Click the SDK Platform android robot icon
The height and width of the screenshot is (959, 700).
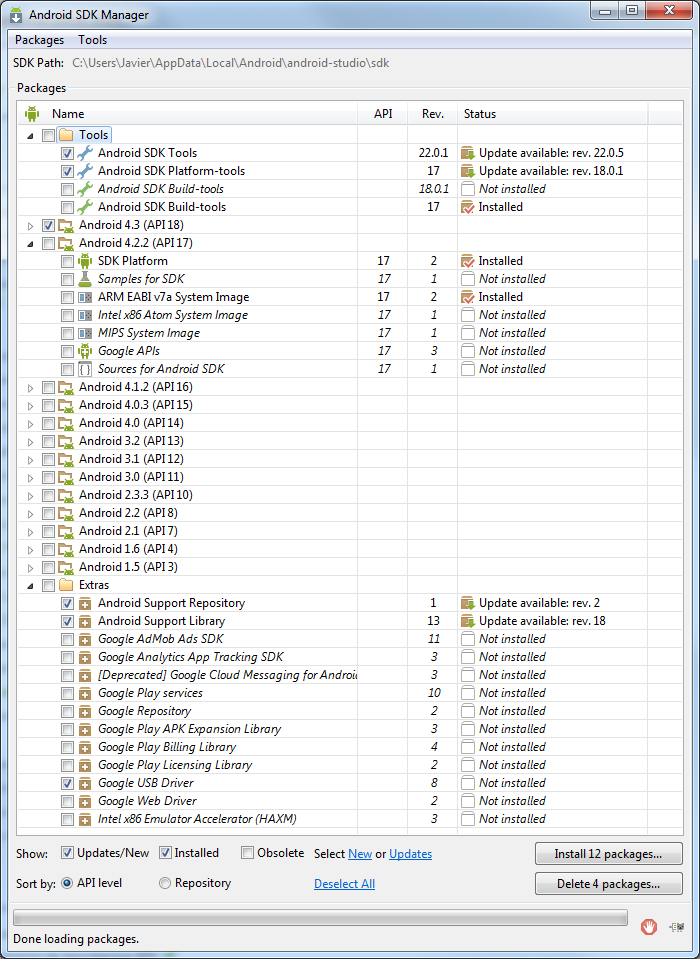[x=85, y=261]
